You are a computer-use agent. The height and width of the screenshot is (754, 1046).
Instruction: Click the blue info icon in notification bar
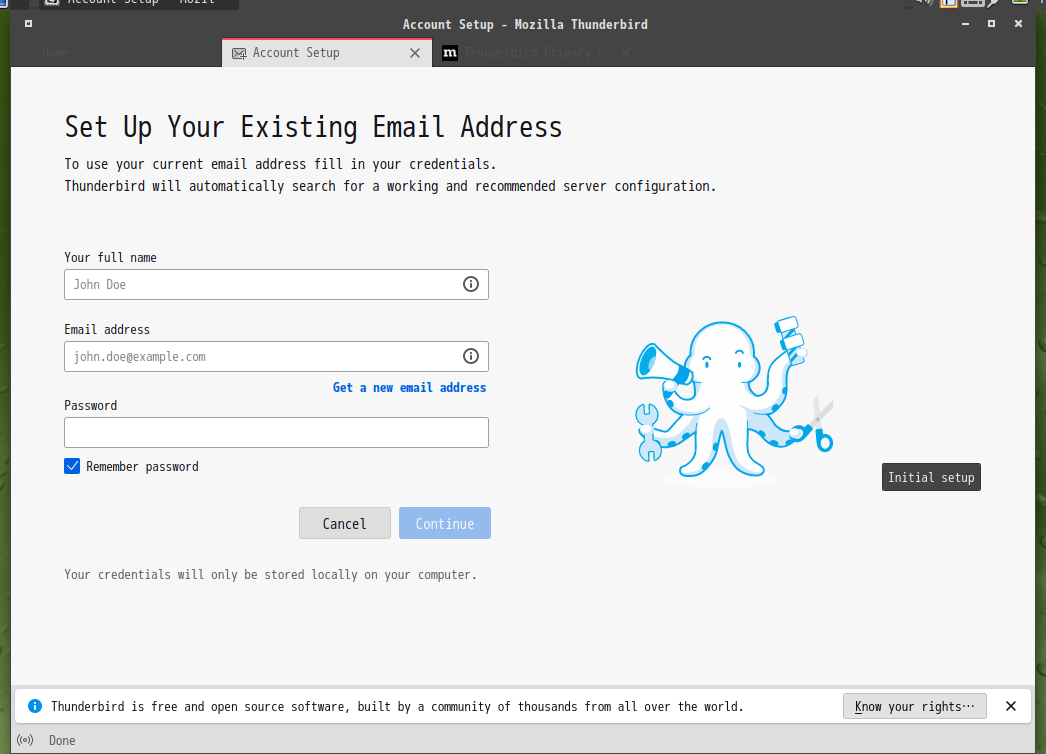(35, 706)
